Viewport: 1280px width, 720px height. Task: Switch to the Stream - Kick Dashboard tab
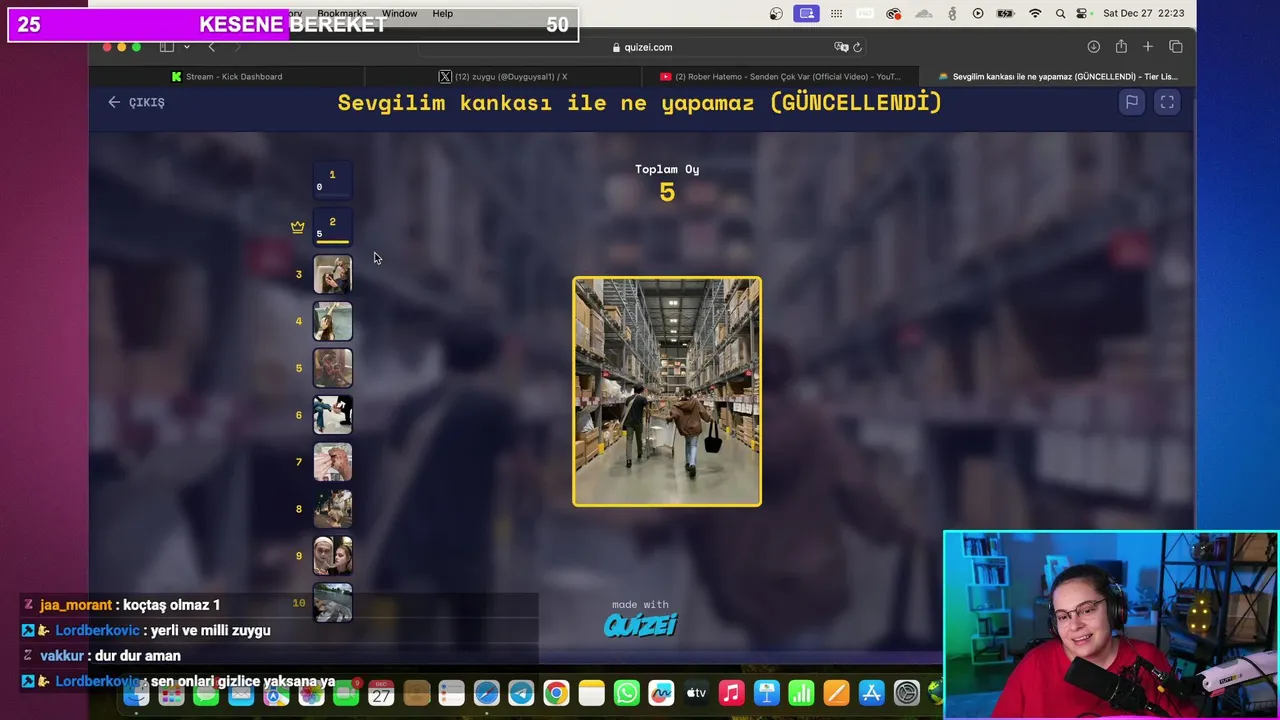coord(227,76)
